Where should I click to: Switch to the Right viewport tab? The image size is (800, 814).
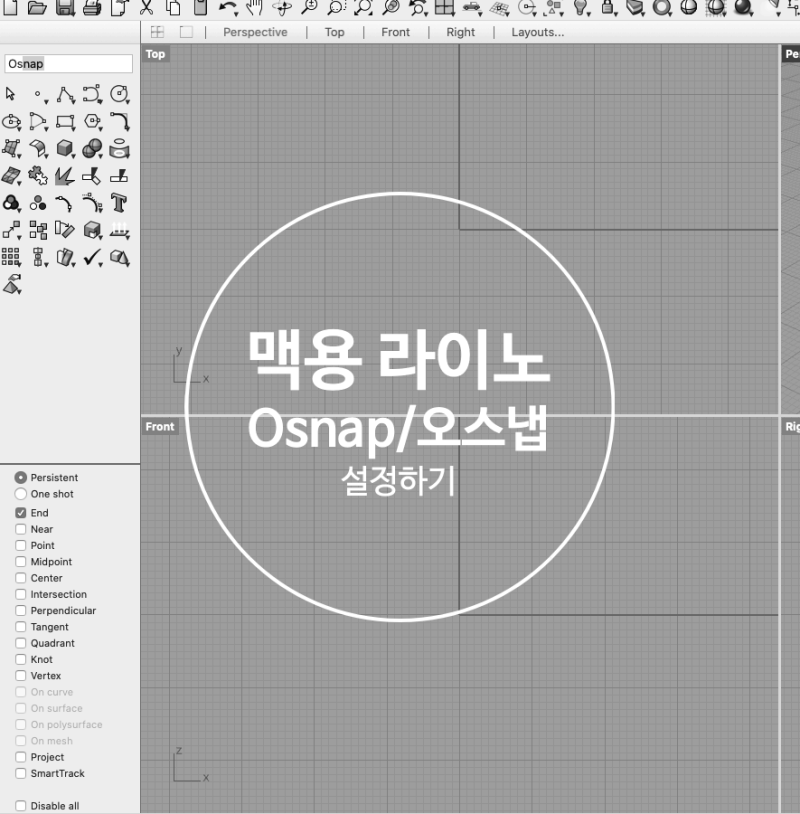pos(460,32)
